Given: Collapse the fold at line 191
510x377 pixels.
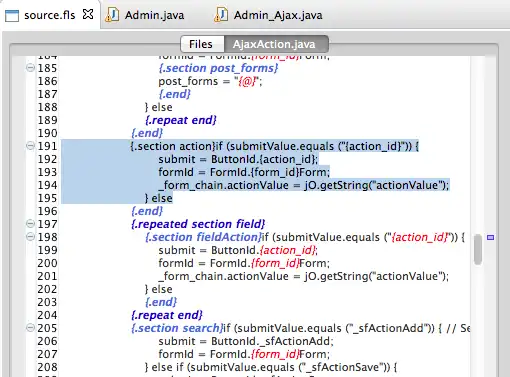Looking at the screenshot, I should click(x=30, y=146).
